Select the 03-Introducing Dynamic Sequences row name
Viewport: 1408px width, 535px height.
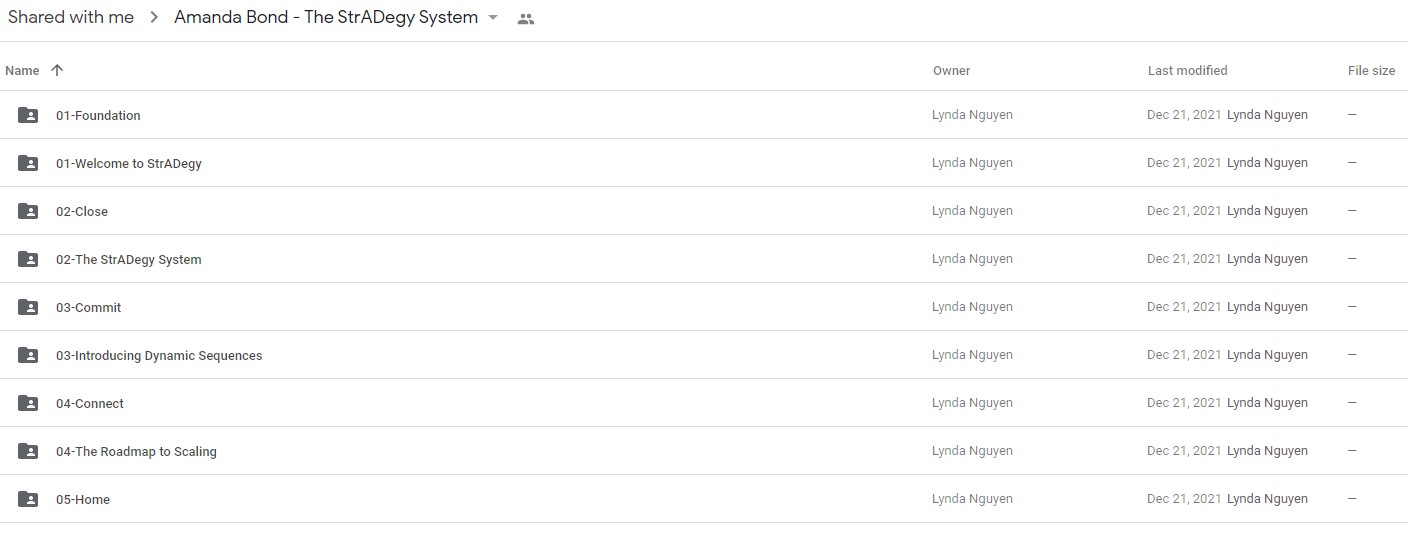pos(159,355)
